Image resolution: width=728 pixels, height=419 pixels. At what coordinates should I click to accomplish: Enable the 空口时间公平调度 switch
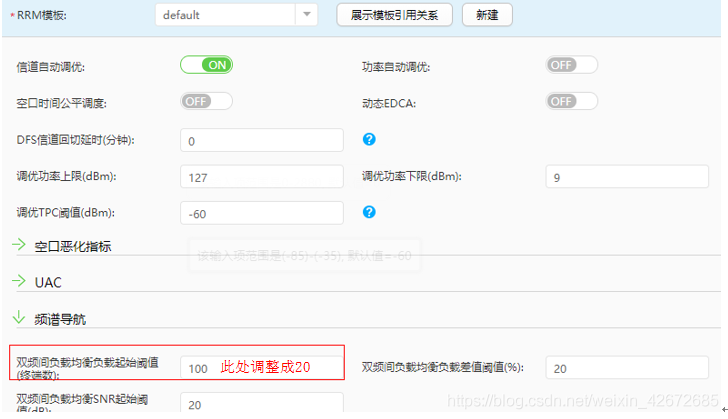click(x=206, y=101)
